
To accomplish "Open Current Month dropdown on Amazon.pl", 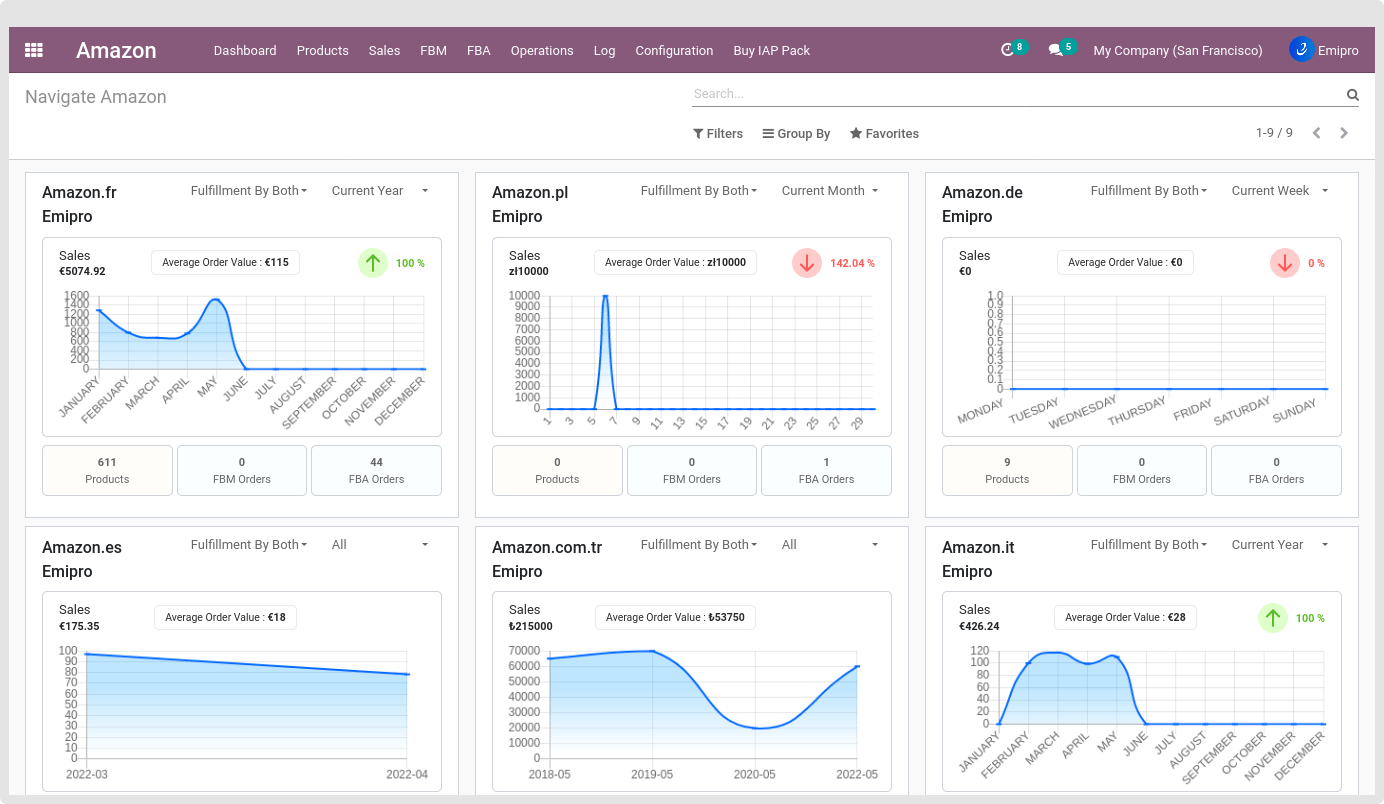I will [x=829, y=191].
